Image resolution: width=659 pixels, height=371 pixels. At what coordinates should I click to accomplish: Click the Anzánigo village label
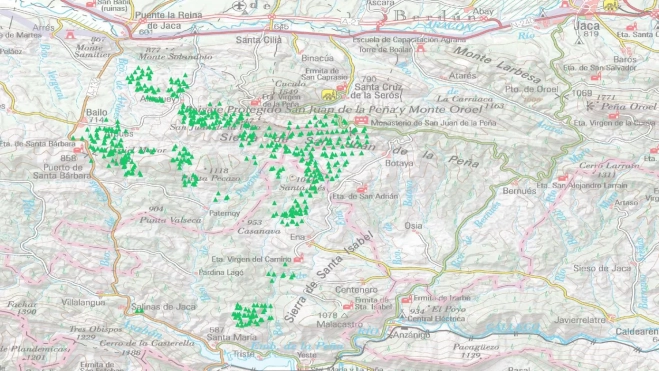411,335
